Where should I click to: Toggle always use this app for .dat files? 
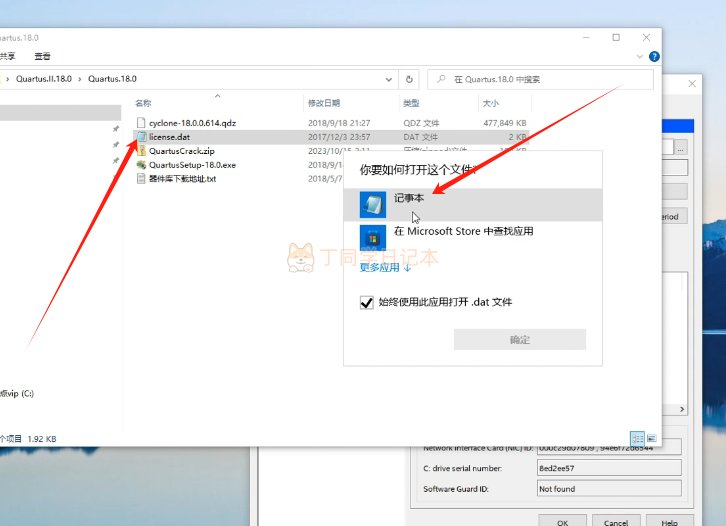[x=367, y=302]
